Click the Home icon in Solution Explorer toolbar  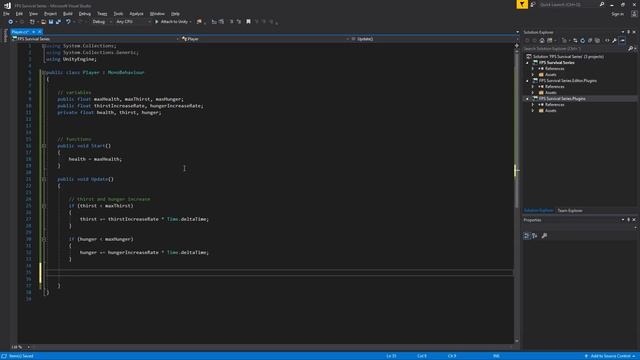tap(542, 40)
